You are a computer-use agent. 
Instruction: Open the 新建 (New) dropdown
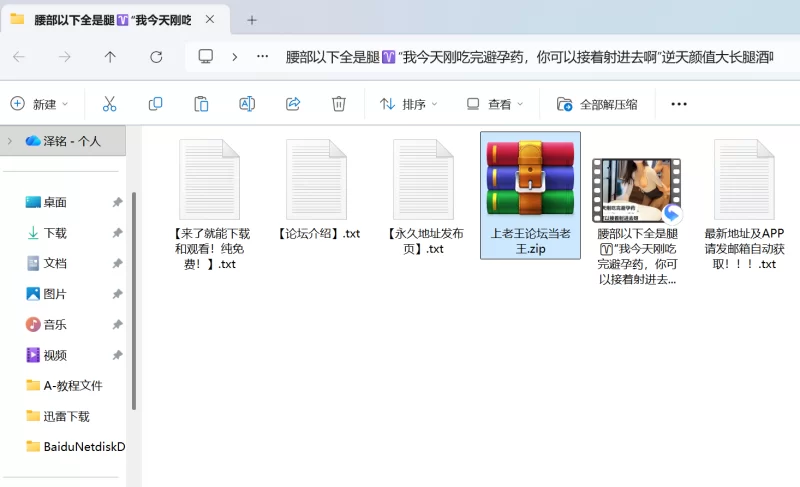[x=39, y=104]
